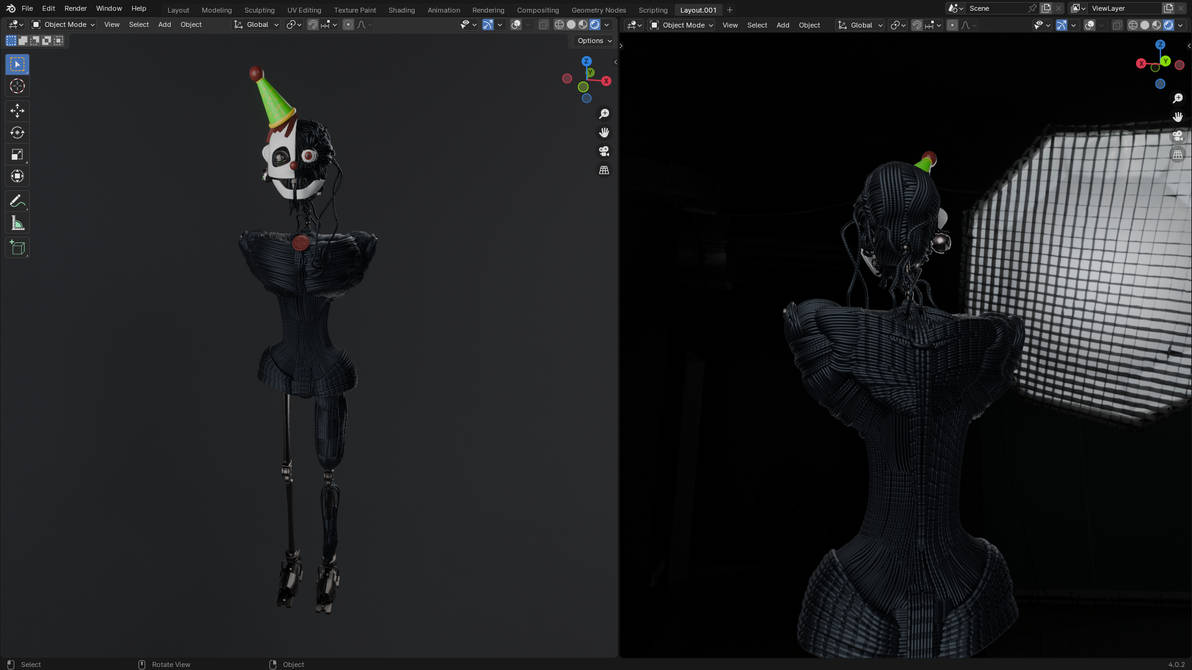Click the green Y axis on the navigation gizmo
This screenshot has height=670, width=1192.
click(x=589, y=72)
